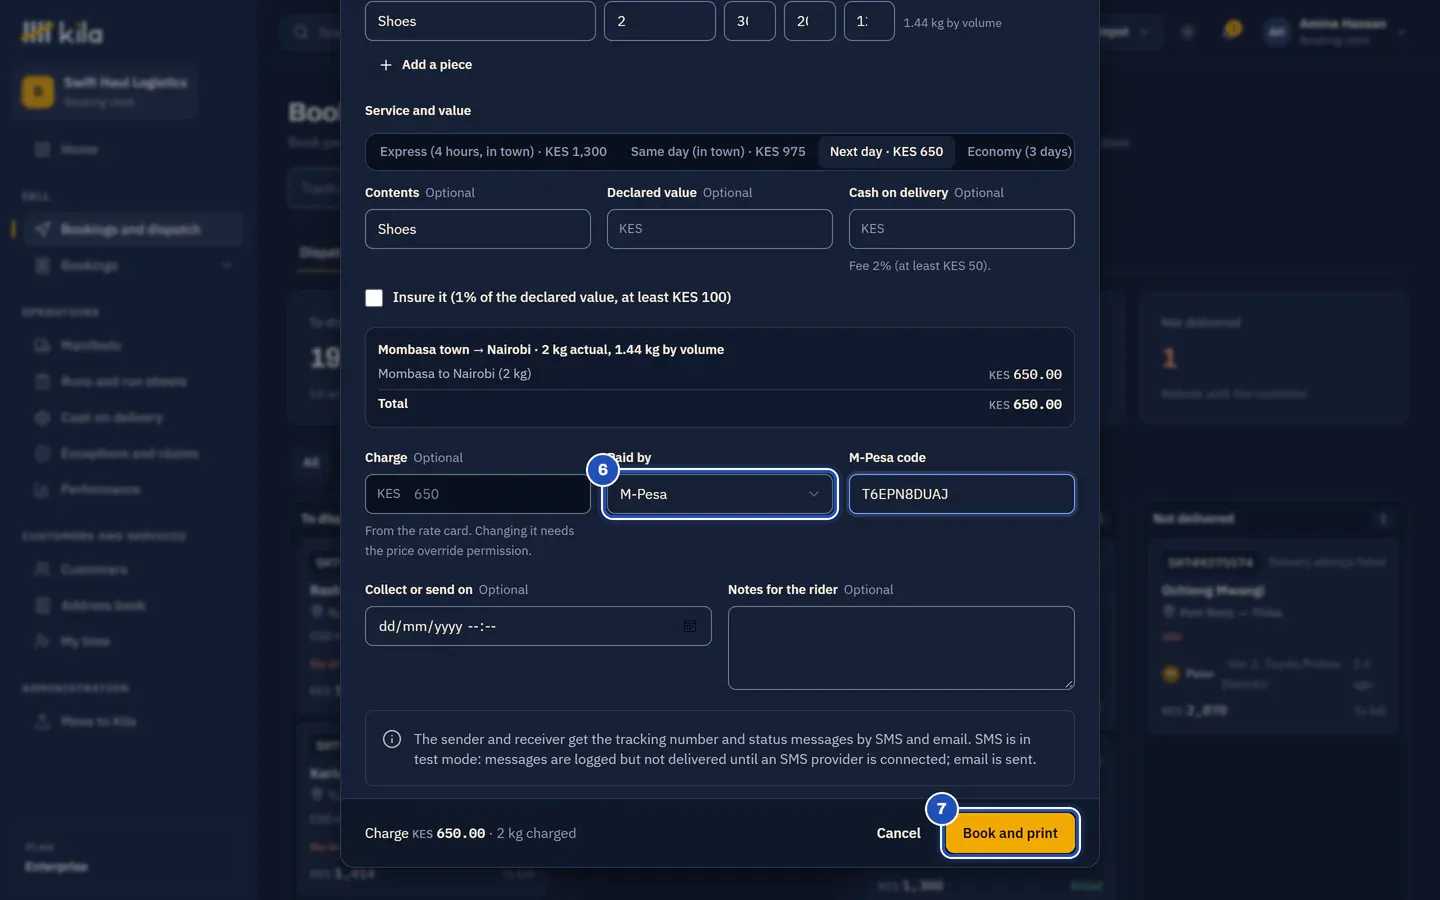Open the Swift Haul Logistics workspace switcher
1440x900 pixels.
[106, 91]
